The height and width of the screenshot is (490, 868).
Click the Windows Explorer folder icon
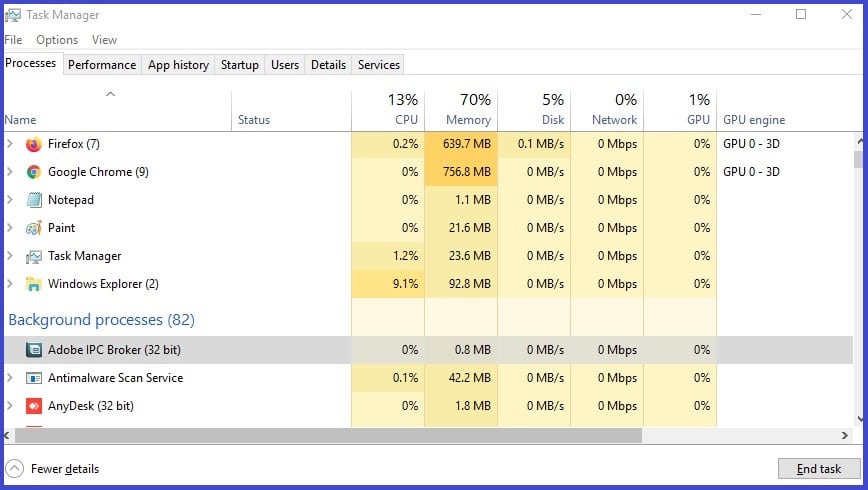point(34,284)
